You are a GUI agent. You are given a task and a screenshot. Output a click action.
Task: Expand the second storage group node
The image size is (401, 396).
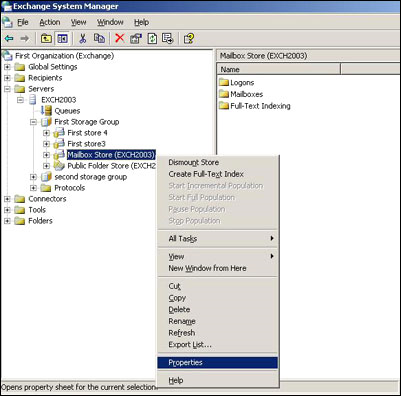[x=33, y=177]
